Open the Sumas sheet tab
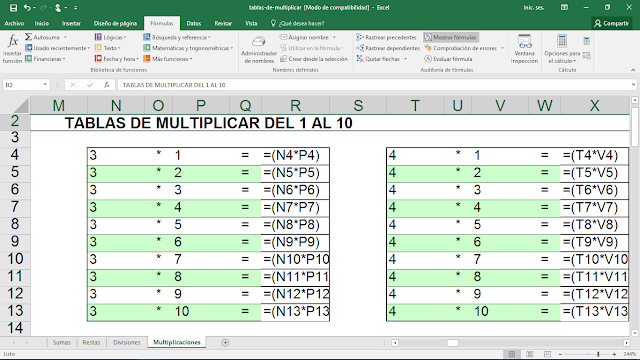This screenshot has height=360, width=640. [x=62, y=342]
